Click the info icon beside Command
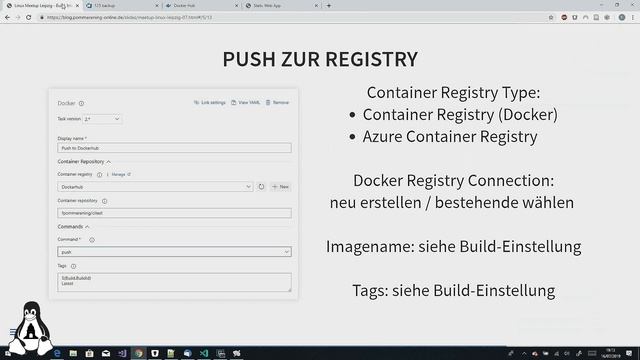Screen dimensions: 640x360 coord(92,240)
